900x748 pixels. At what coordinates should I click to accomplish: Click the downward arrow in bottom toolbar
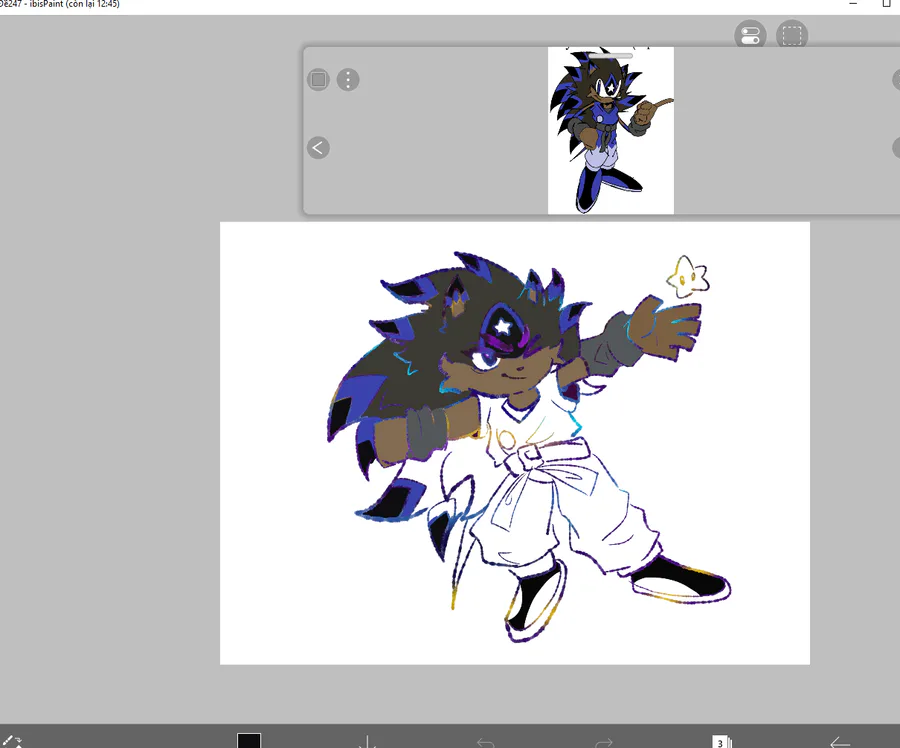[x=367, y=741]
